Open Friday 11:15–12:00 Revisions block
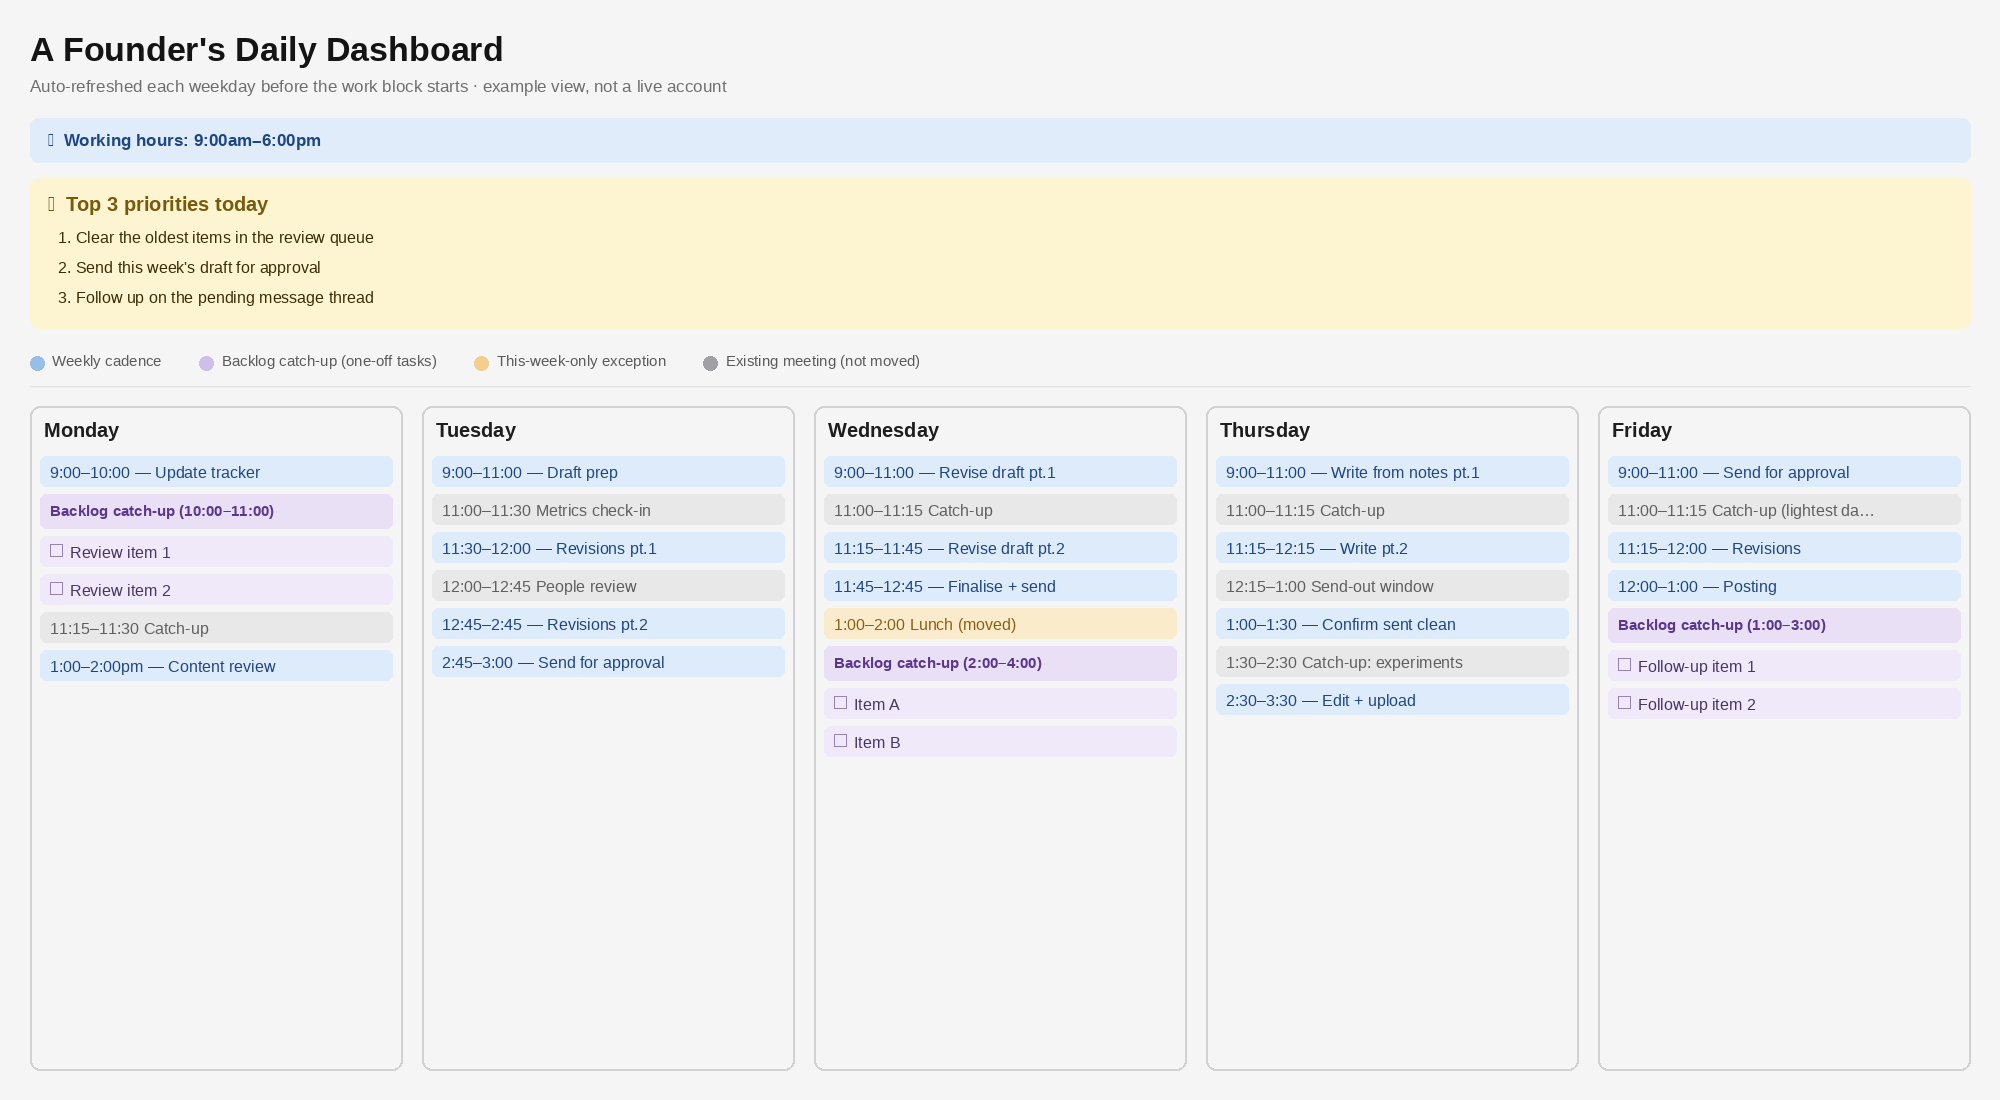The image size is (2000, 1100). click(1784, 548)
